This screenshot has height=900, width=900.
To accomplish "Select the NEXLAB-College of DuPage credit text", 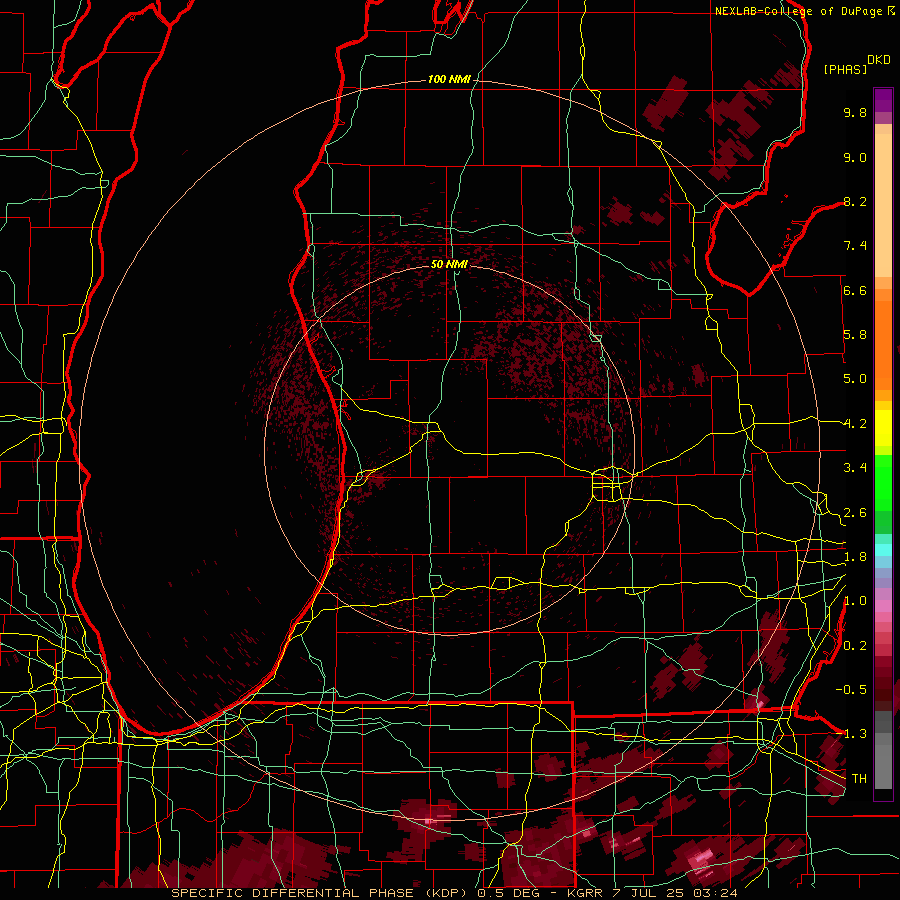I will [x=798, y=11].
